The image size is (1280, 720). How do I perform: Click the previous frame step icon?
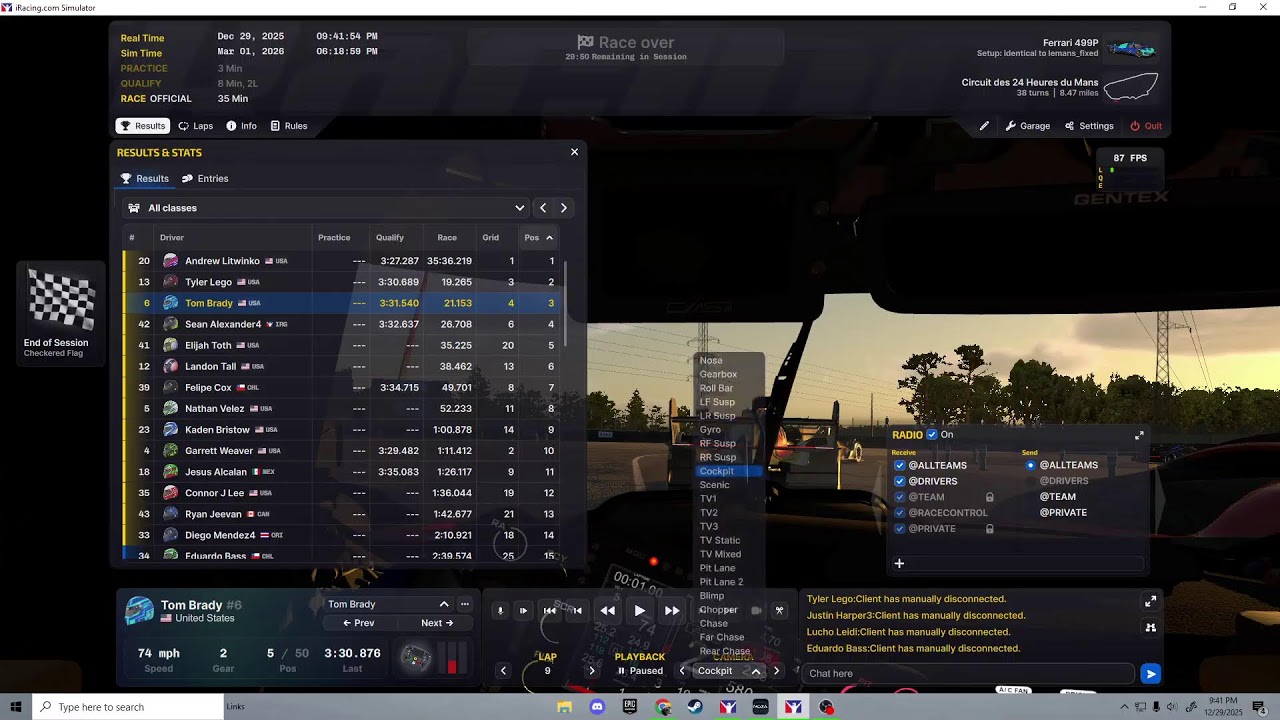[577, 610]
